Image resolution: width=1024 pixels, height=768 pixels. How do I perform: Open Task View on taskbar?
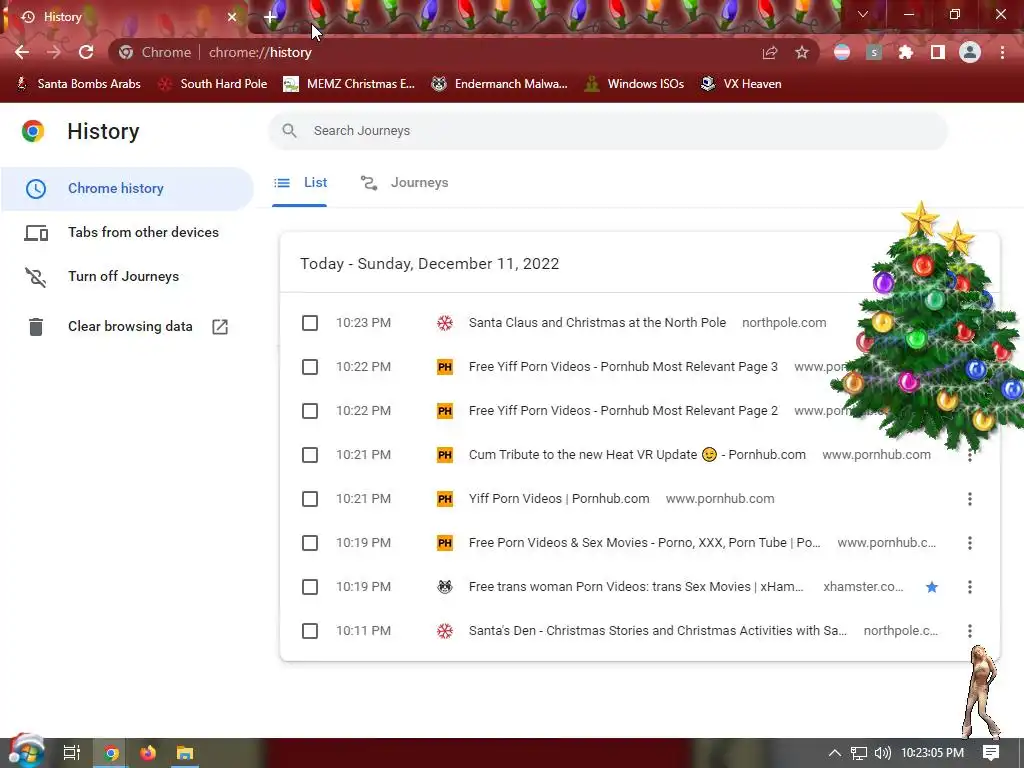pyautogui.click(x=72, y=753)
